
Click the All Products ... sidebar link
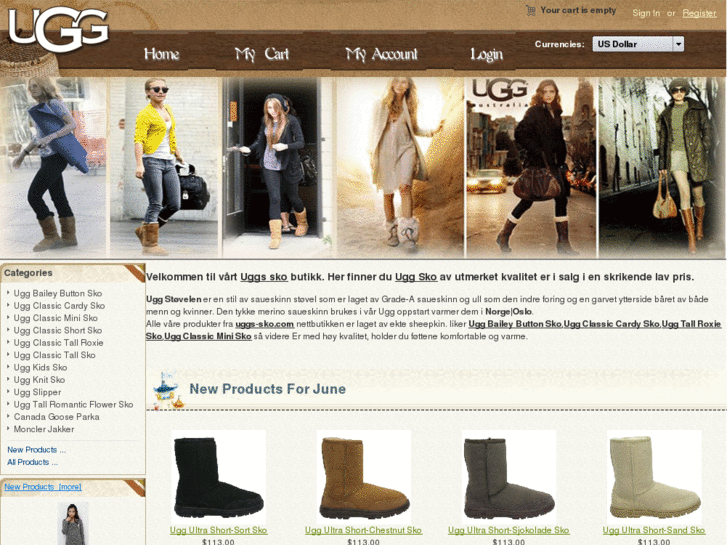(32, 462)
